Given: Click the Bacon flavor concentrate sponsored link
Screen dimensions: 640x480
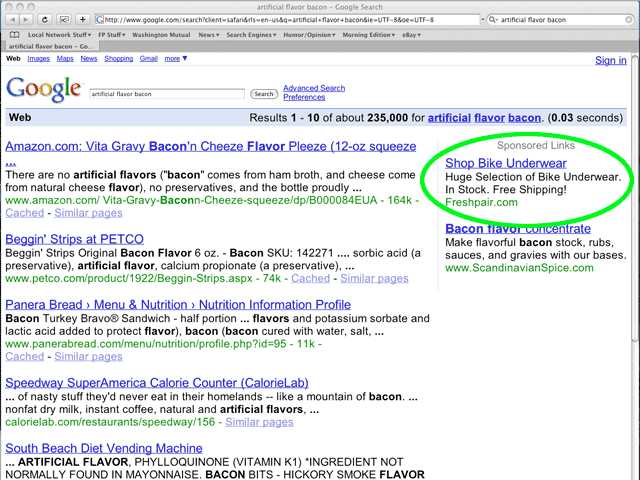Looking at the screenshot, I should click(x=518, y=229).
